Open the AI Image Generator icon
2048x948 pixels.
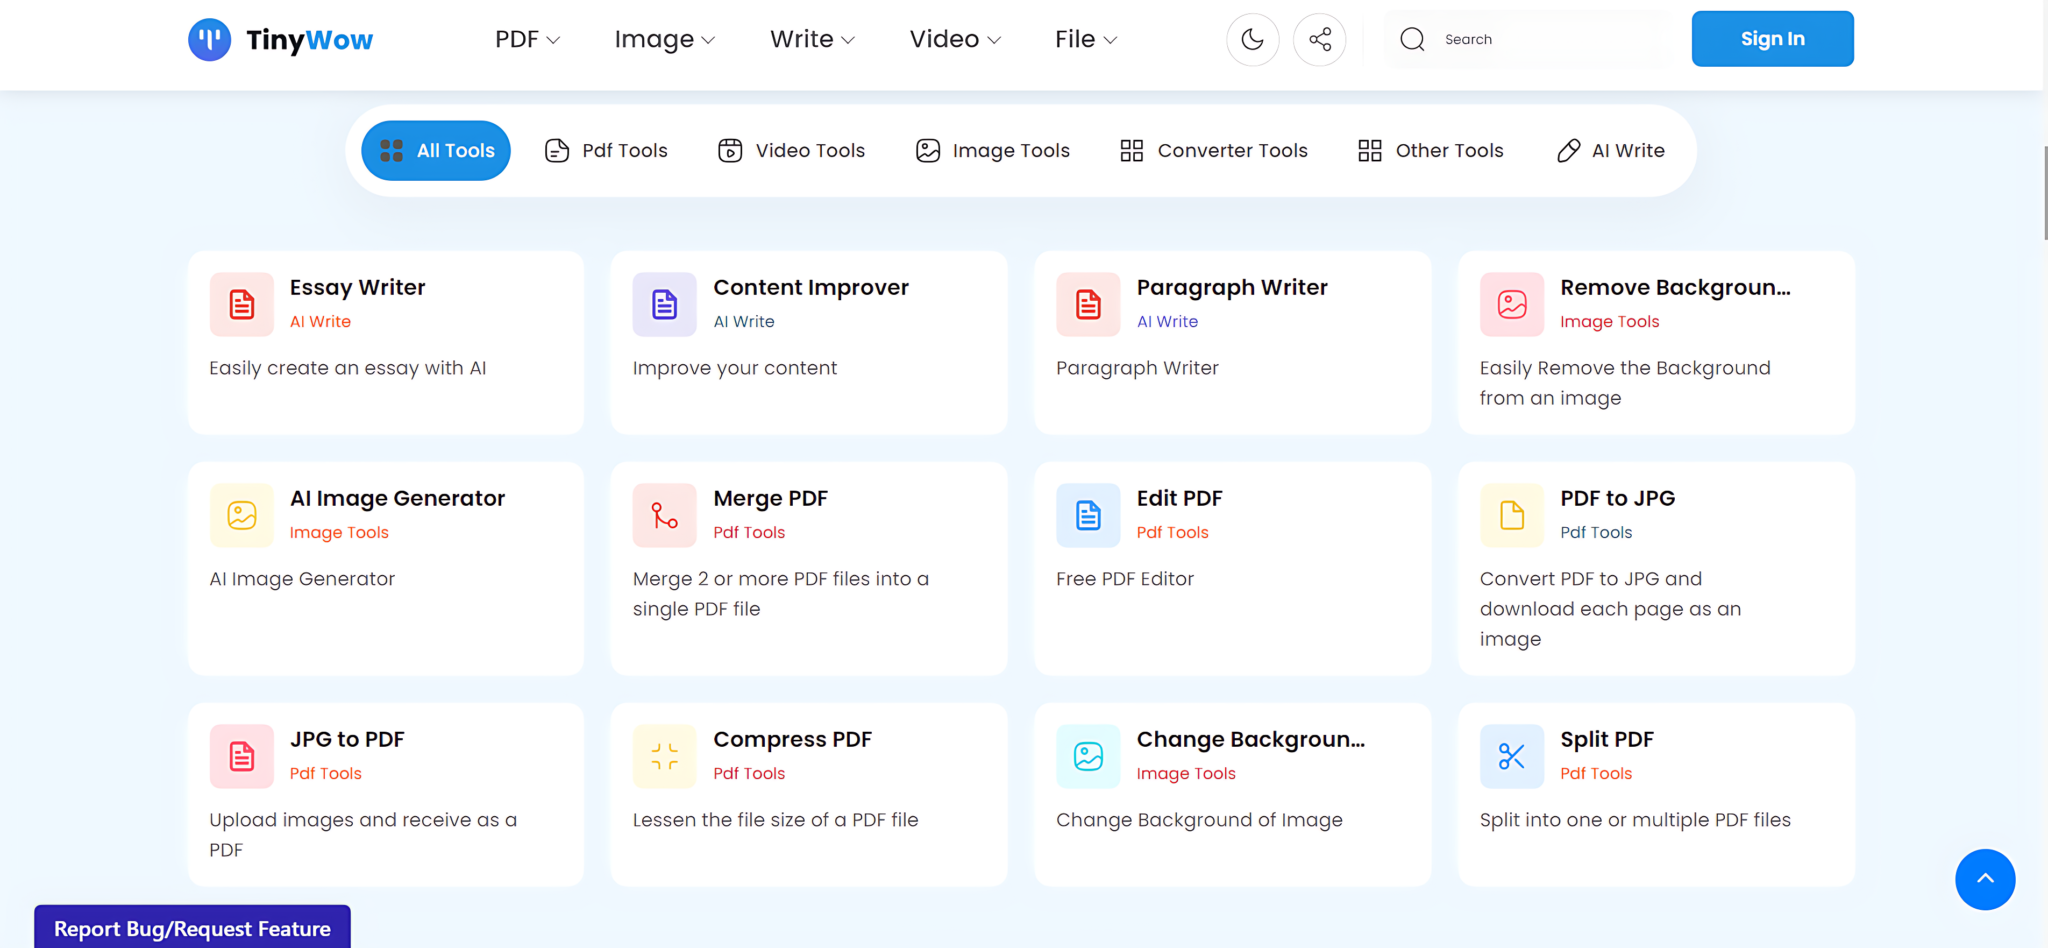[x=242, y=515]
